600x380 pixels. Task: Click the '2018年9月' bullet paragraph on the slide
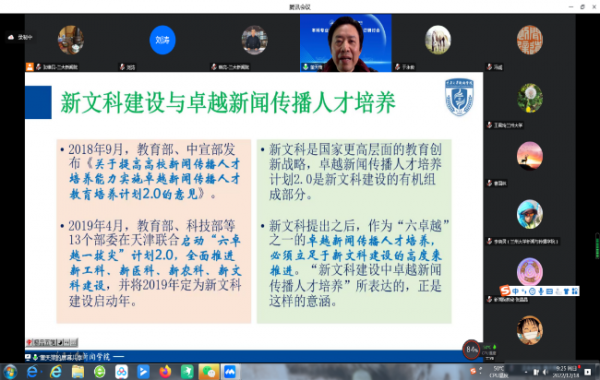click(153, 171)
